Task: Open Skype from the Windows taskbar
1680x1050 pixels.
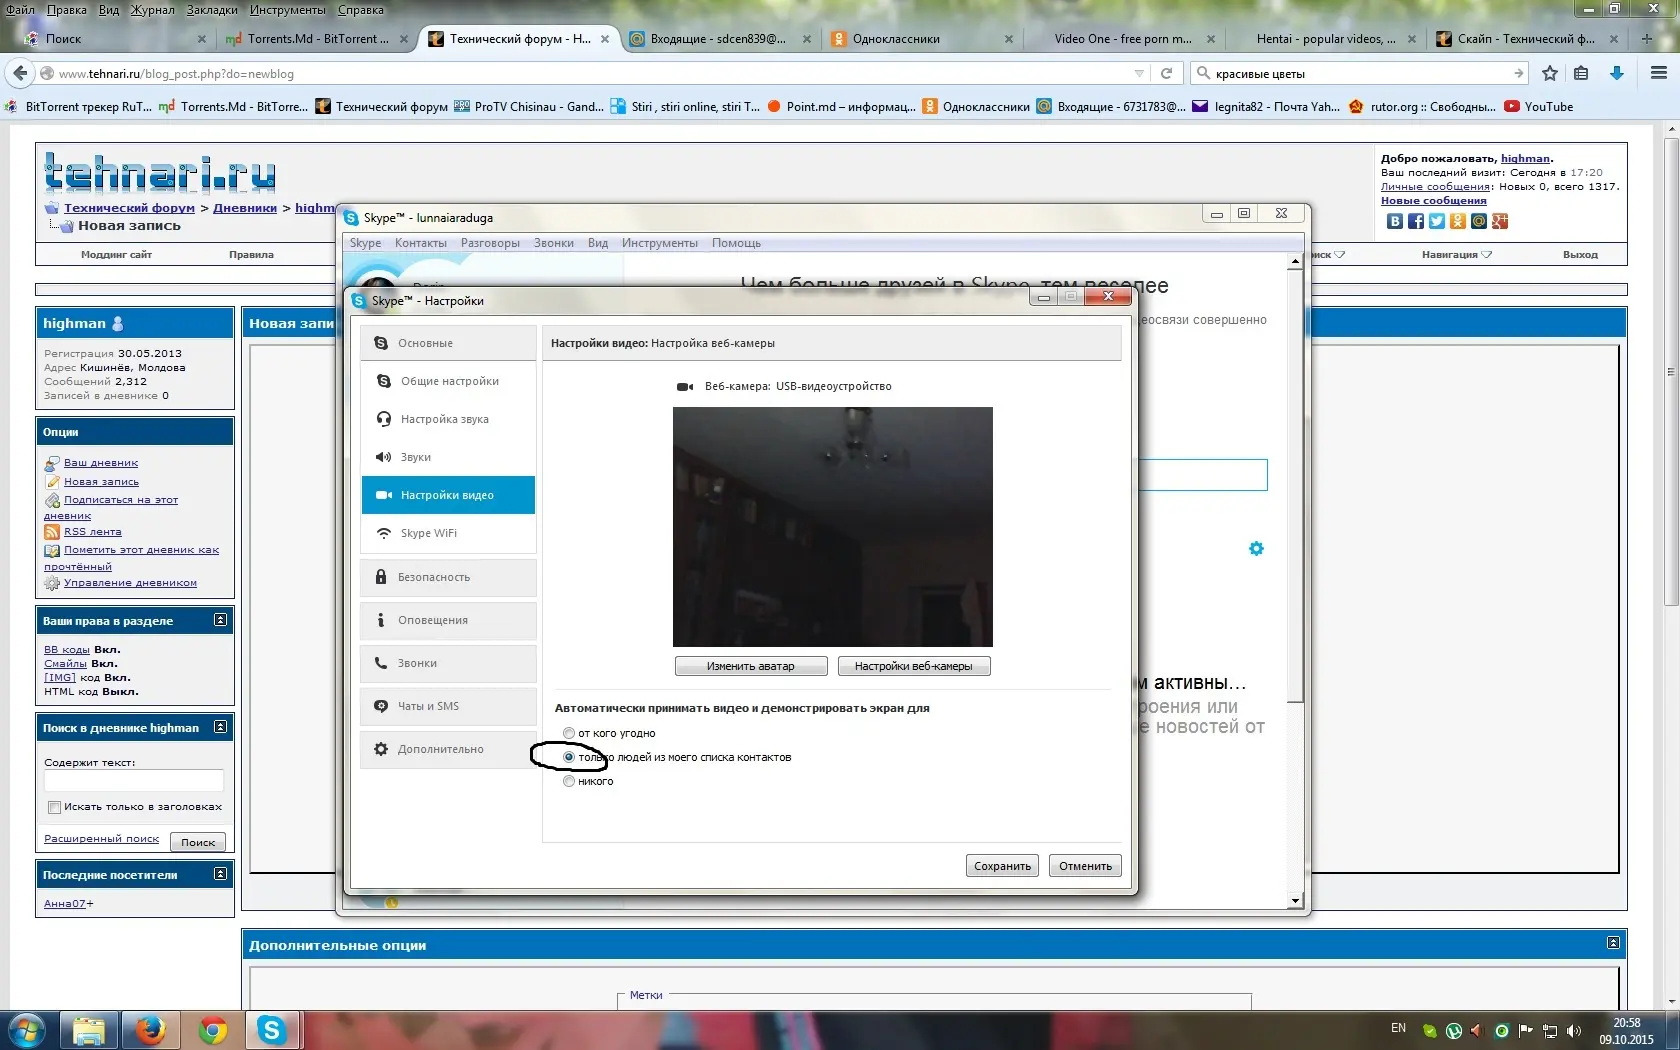Action: (271, 1029)
